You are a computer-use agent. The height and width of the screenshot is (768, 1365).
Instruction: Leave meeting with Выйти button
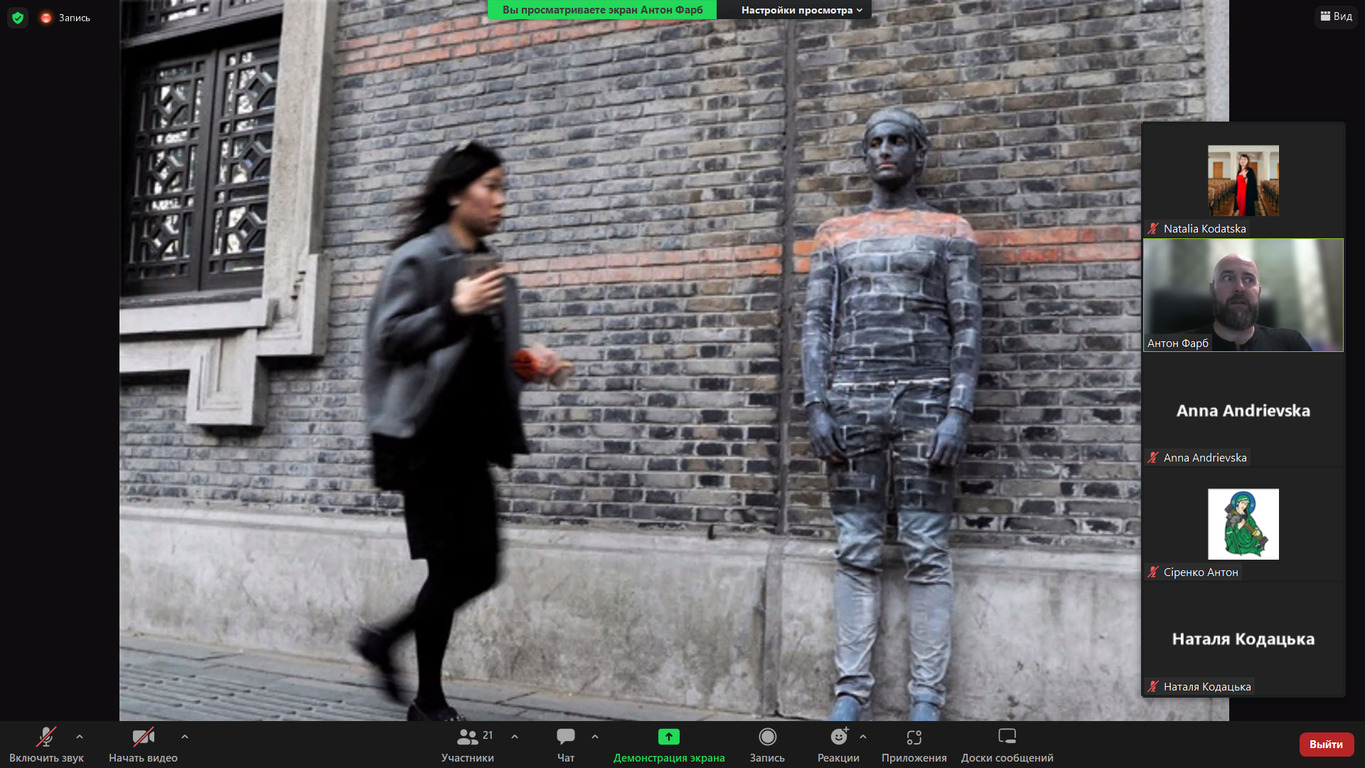pos(1326,744)
